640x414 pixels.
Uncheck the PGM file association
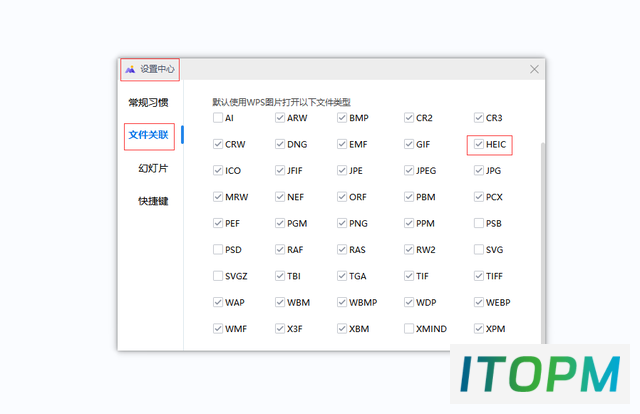coord(280,223)
